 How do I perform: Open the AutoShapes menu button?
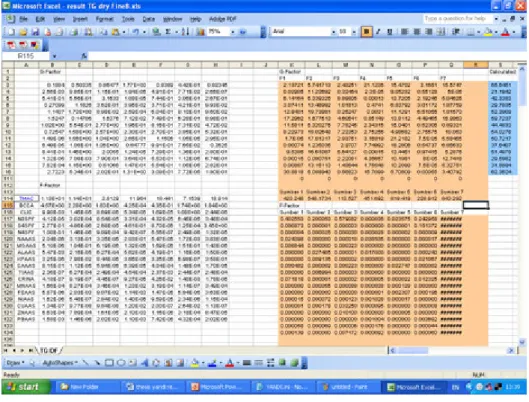(60, 363)
